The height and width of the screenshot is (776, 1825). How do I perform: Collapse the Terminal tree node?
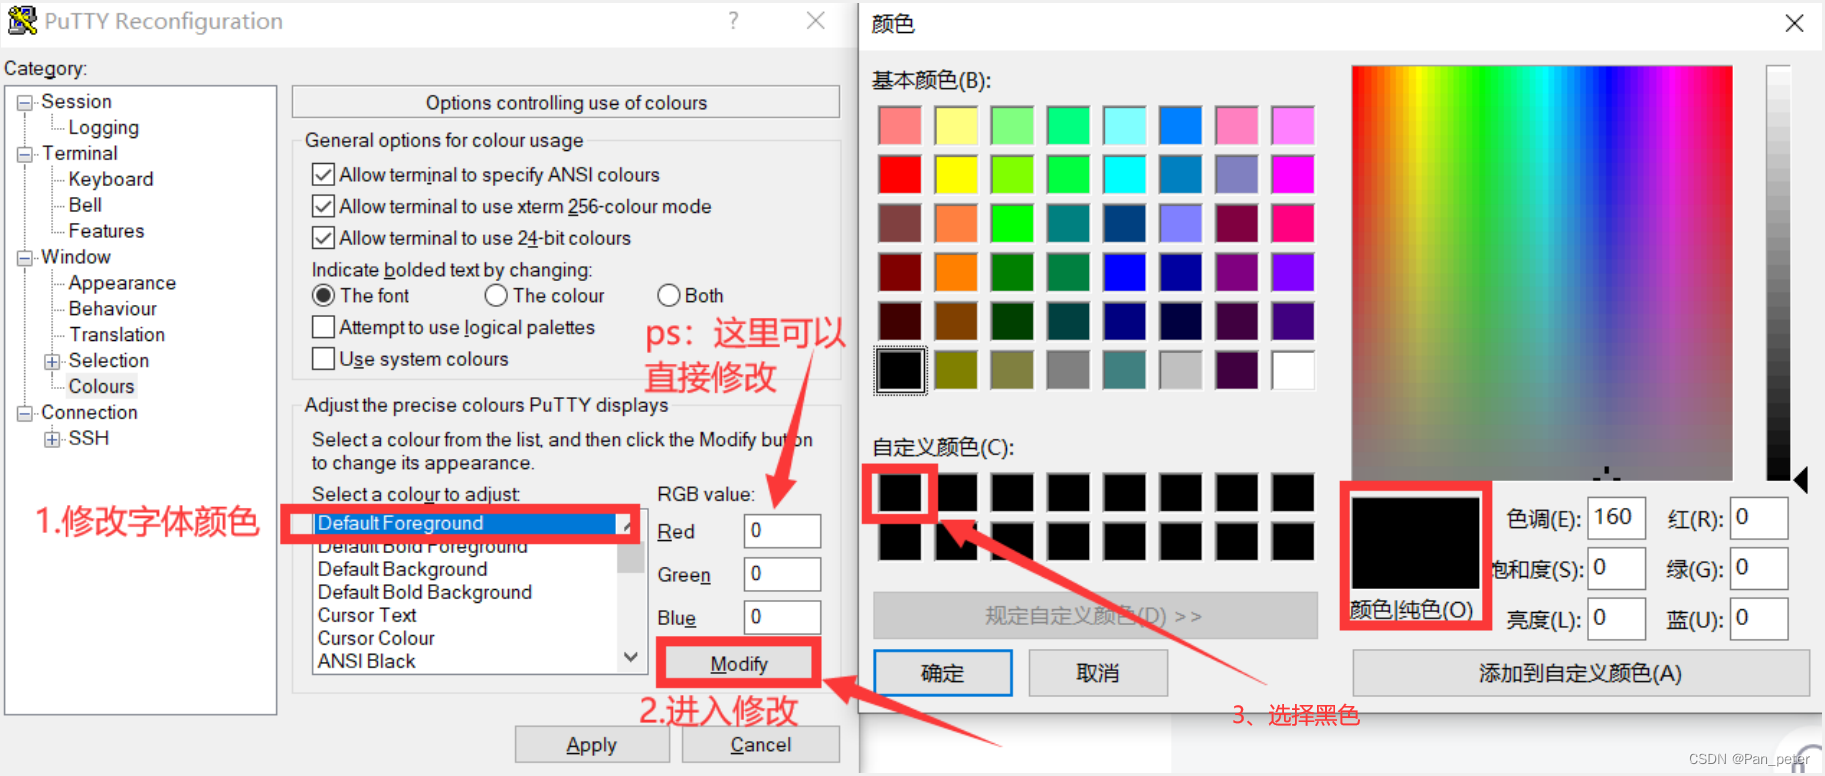[x=25, y=154]
